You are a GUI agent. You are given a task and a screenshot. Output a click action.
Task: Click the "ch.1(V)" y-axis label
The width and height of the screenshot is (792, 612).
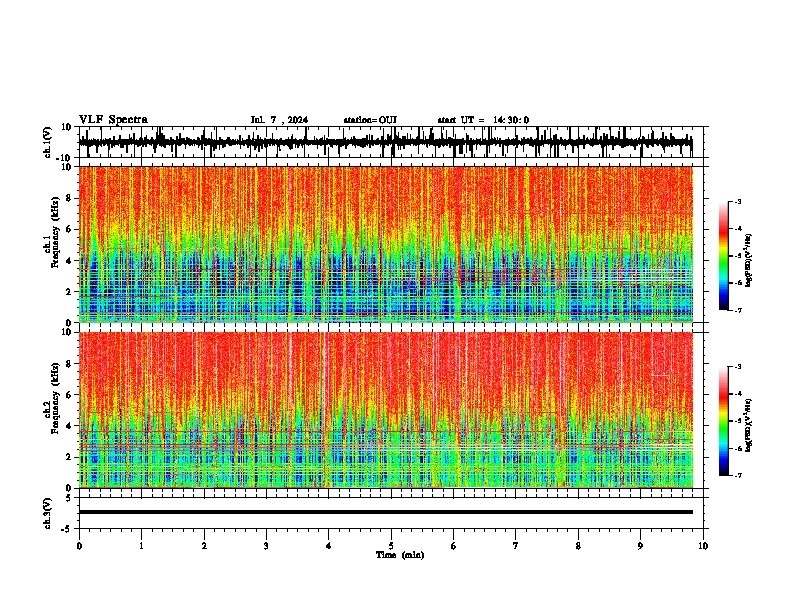pos(48,142)
